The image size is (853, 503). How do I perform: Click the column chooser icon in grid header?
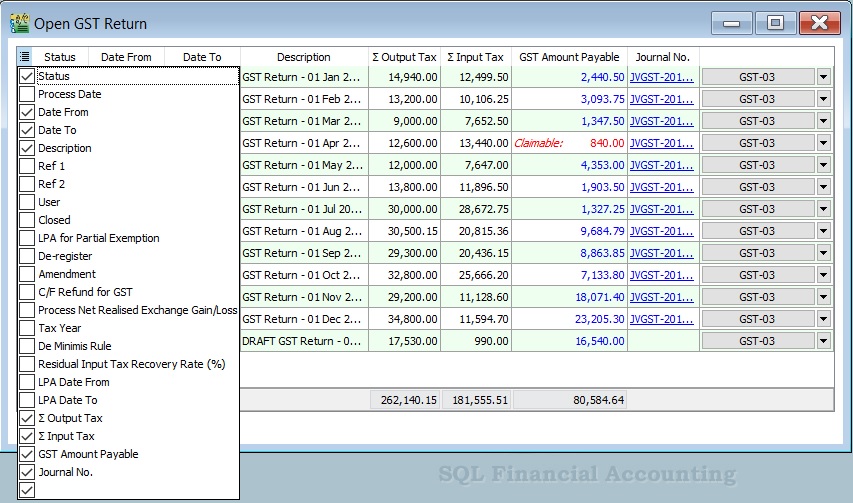24,57
